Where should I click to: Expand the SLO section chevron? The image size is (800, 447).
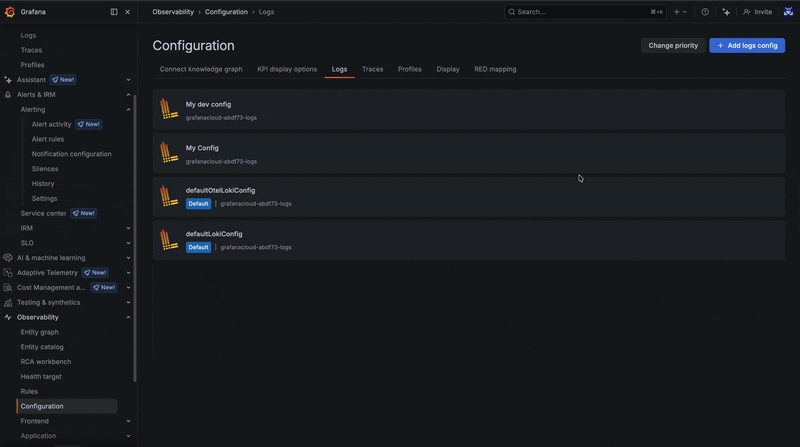128,243
